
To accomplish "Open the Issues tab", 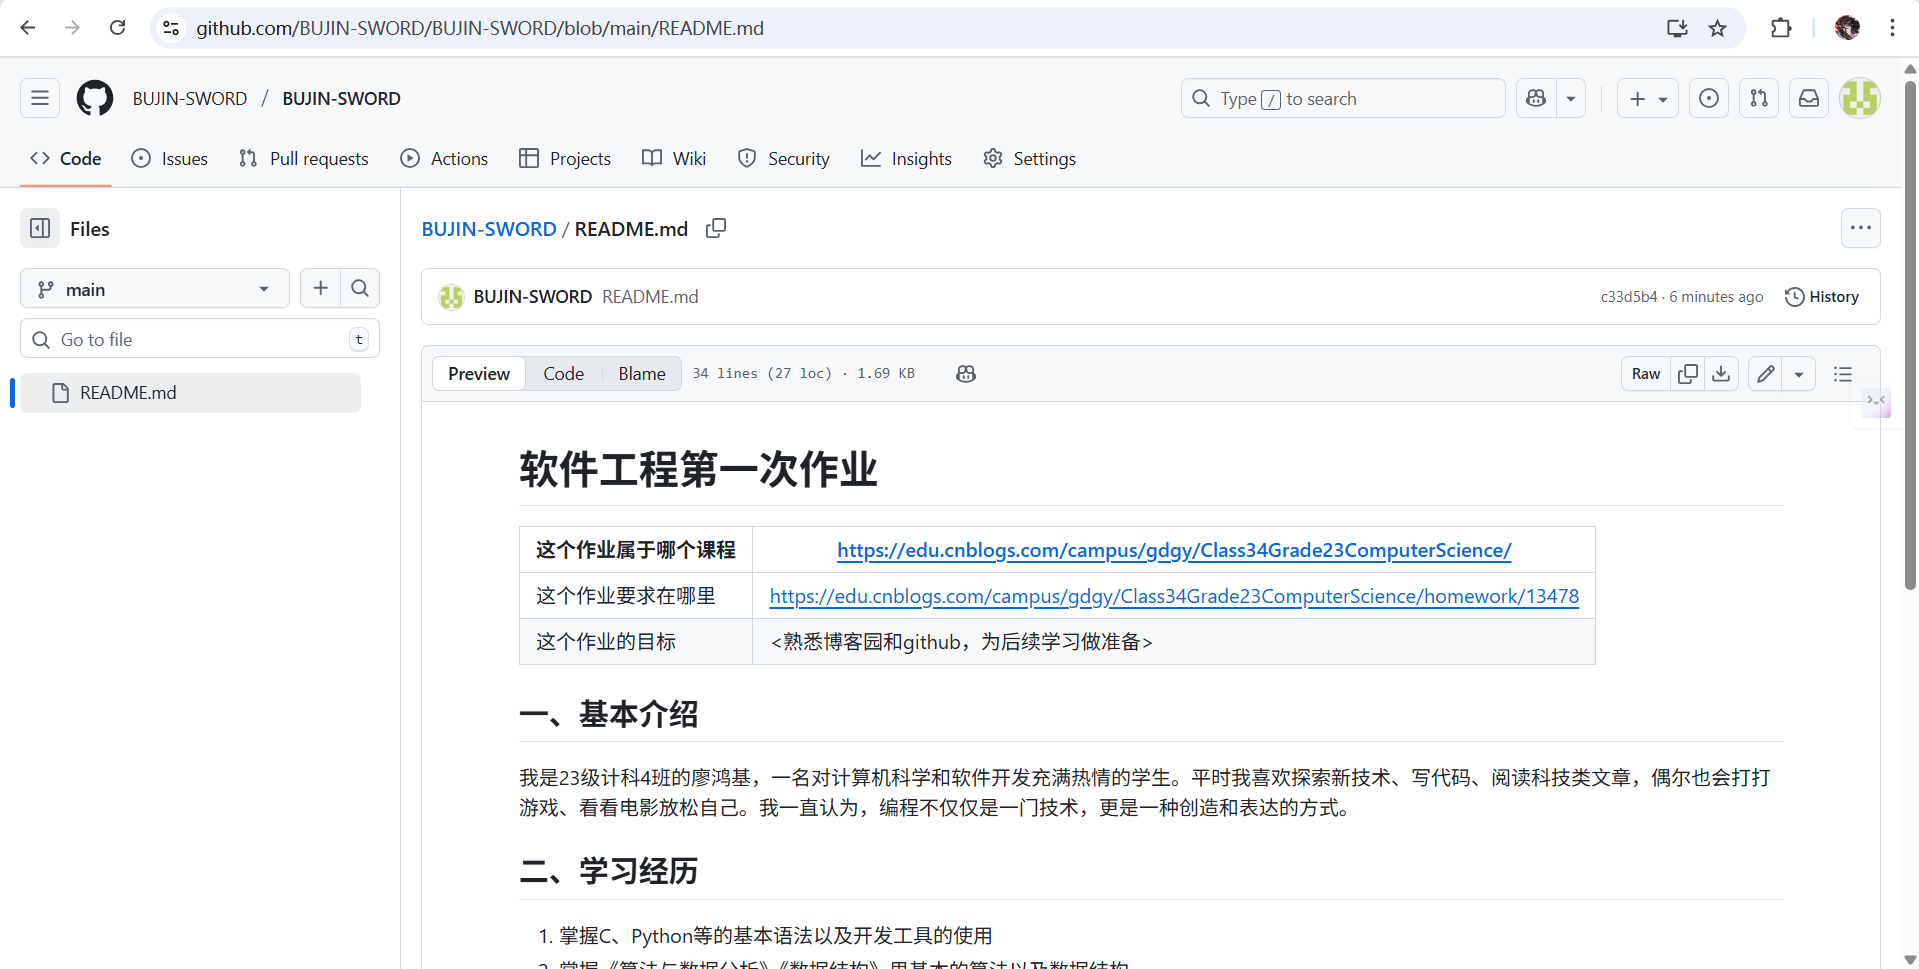I will [169, 158].
